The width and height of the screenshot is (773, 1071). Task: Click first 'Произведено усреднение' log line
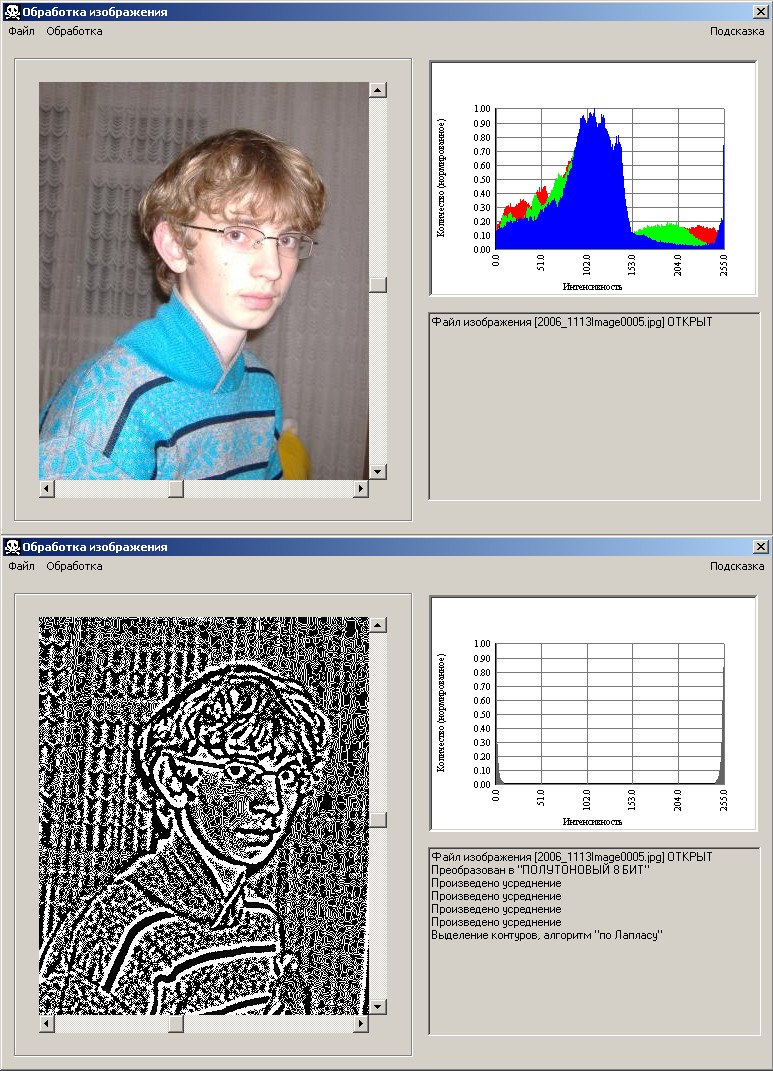(496, 882)
